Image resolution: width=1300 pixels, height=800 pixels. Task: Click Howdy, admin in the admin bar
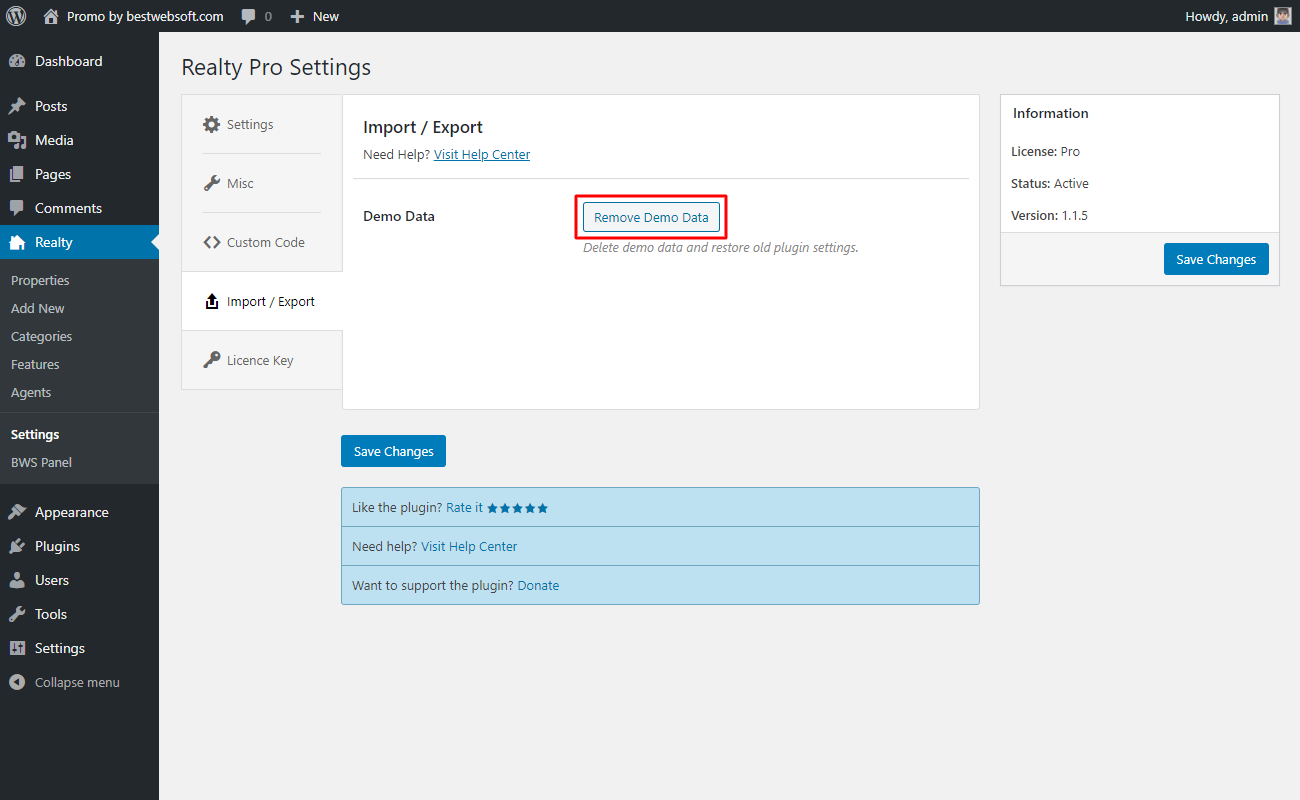[x=1226, y=17]
